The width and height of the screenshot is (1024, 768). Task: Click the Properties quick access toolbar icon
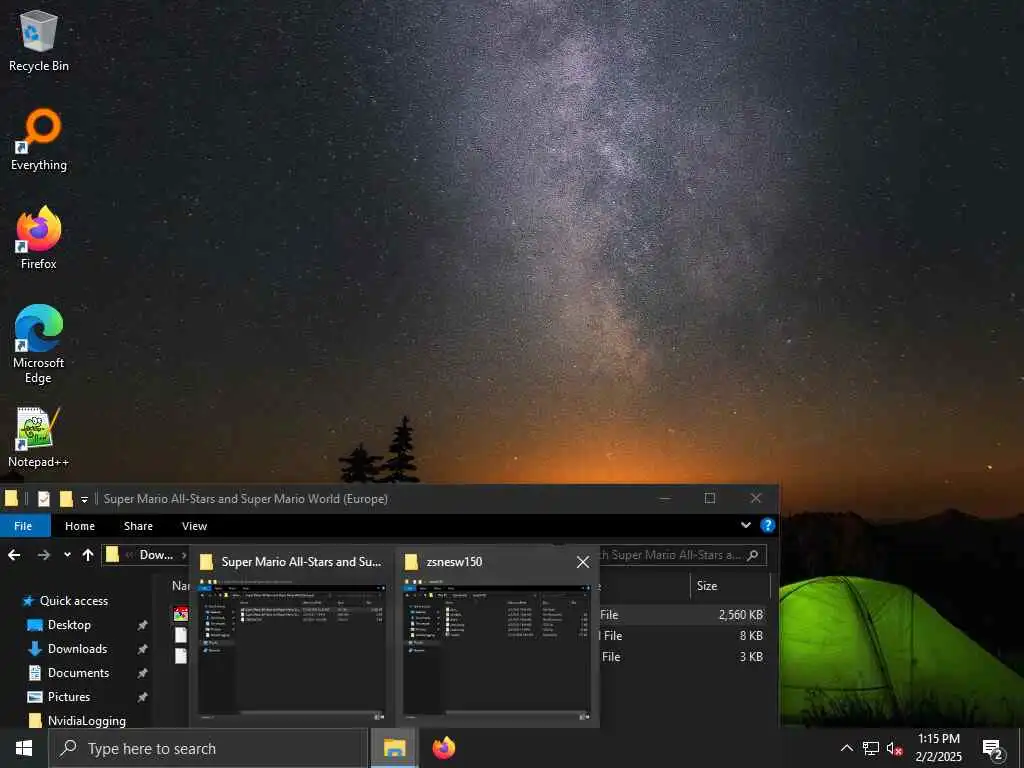point(44,499)
